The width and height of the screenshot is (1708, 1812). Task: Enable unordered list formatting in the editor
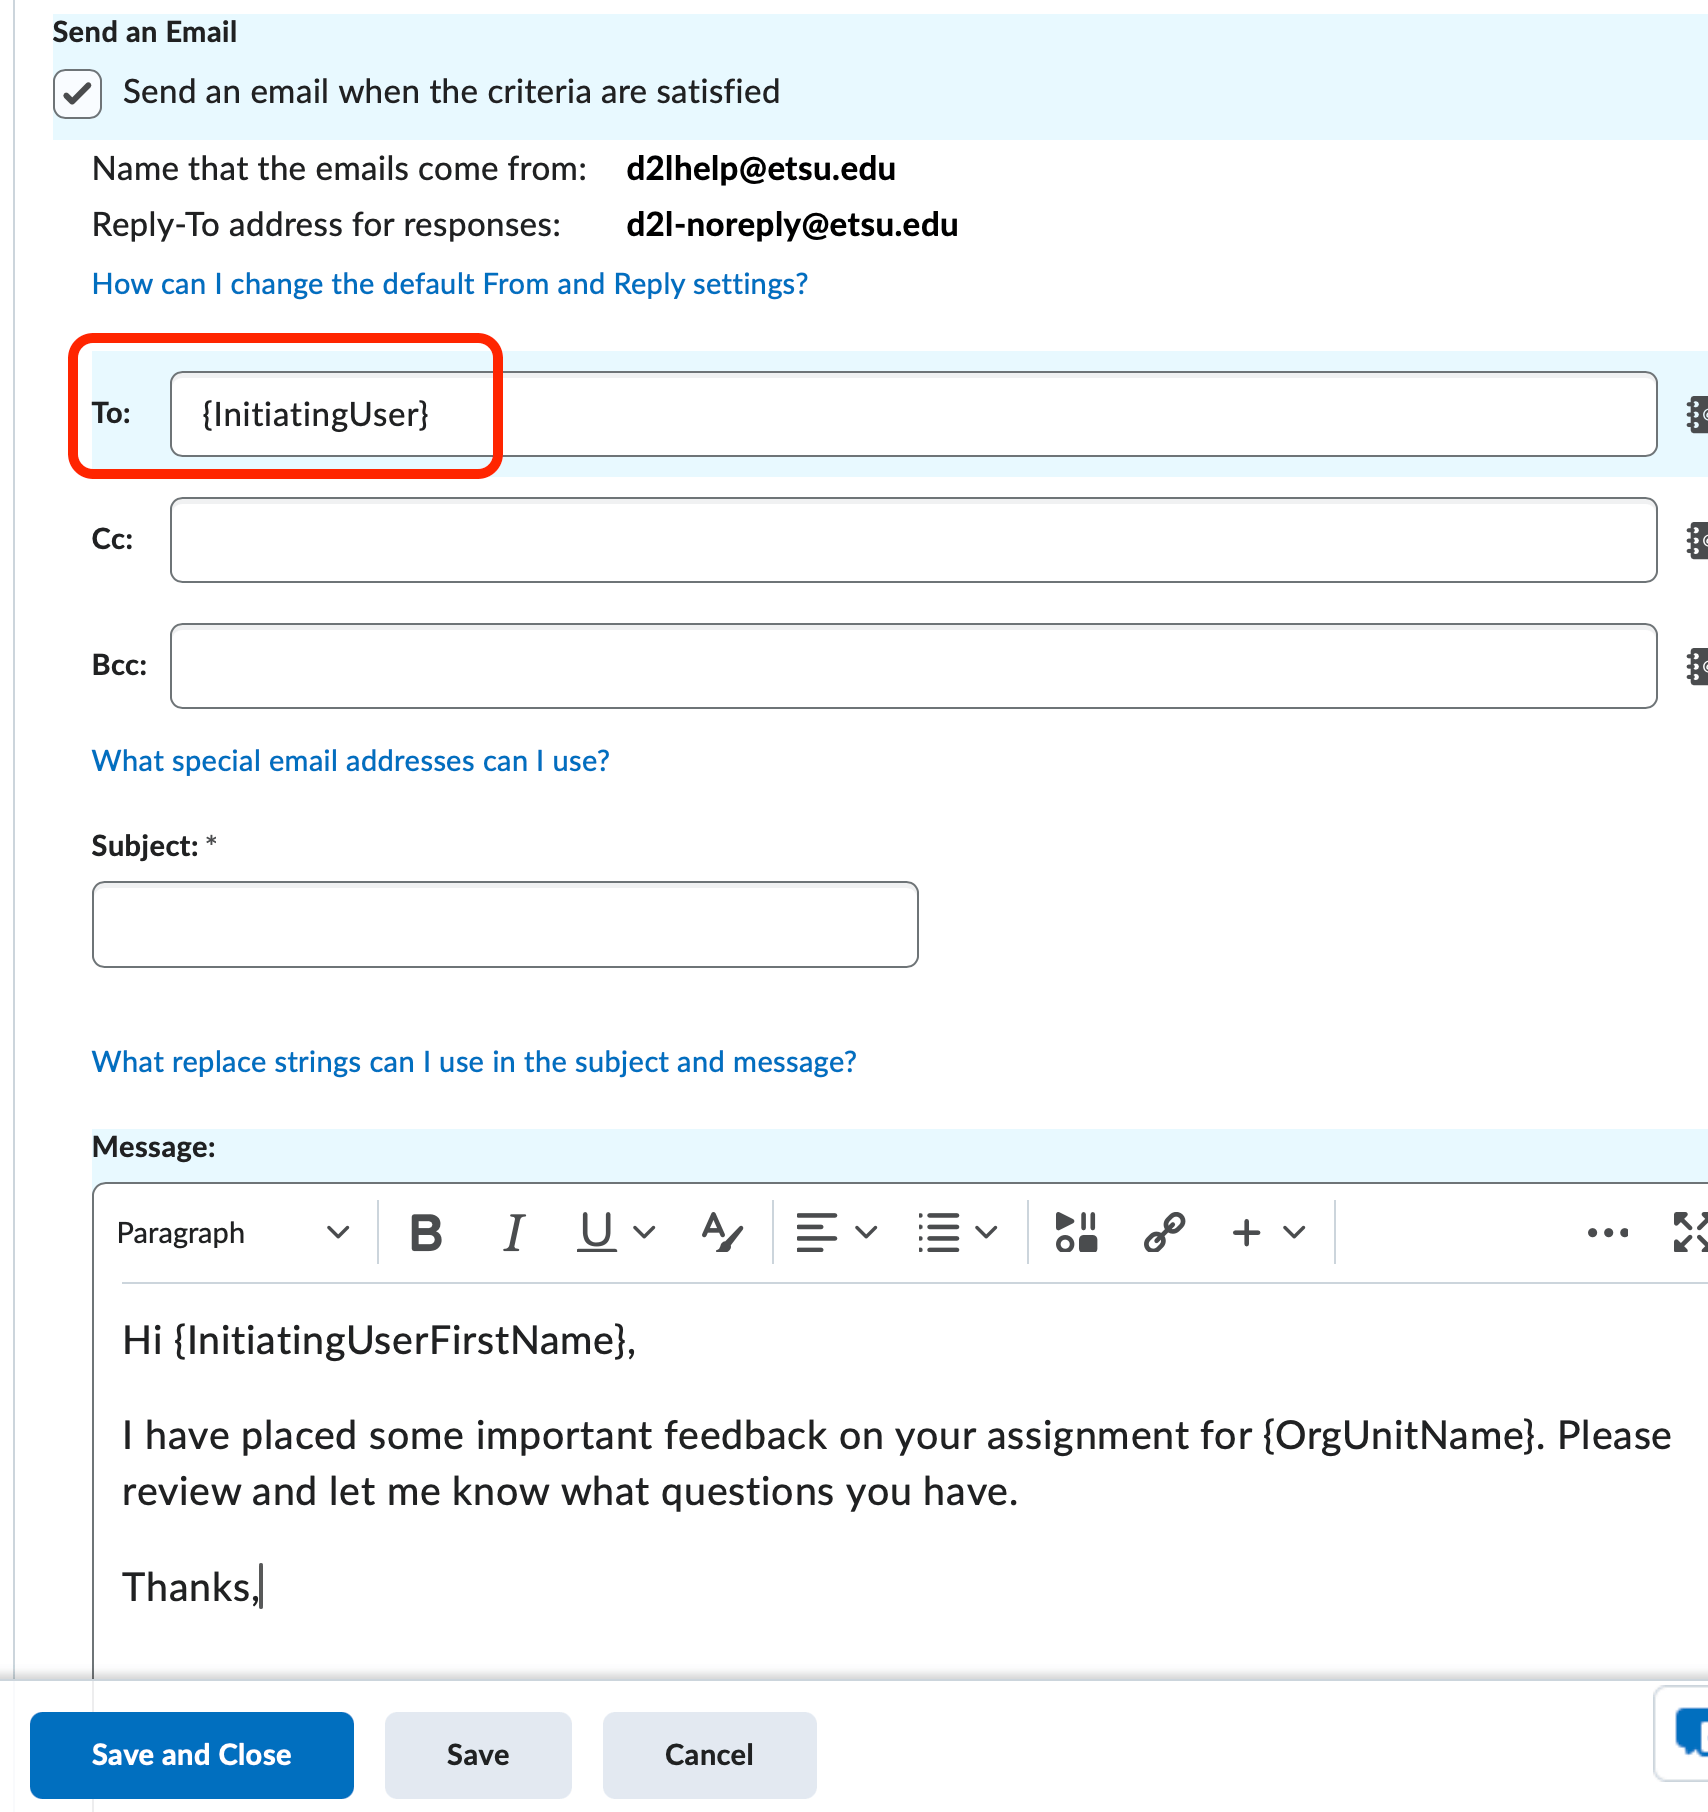[x=941, y=1232]
